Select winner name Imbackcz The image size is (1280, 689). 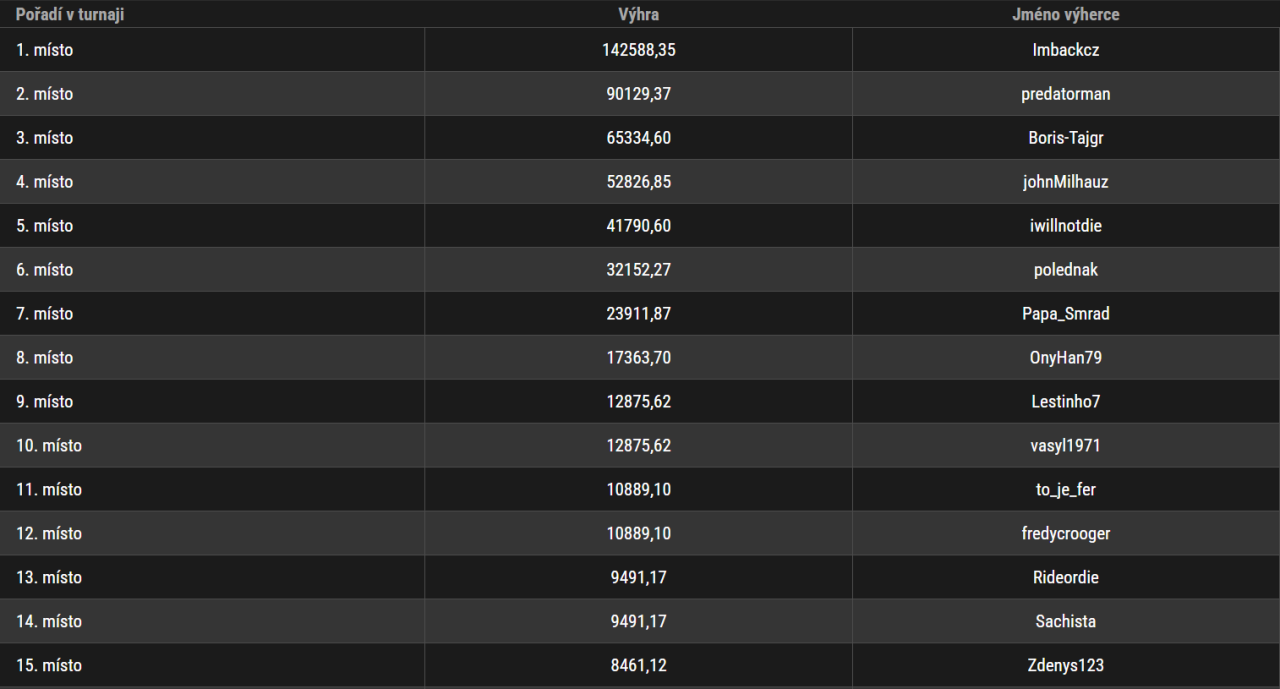[x=1066, y=50]
